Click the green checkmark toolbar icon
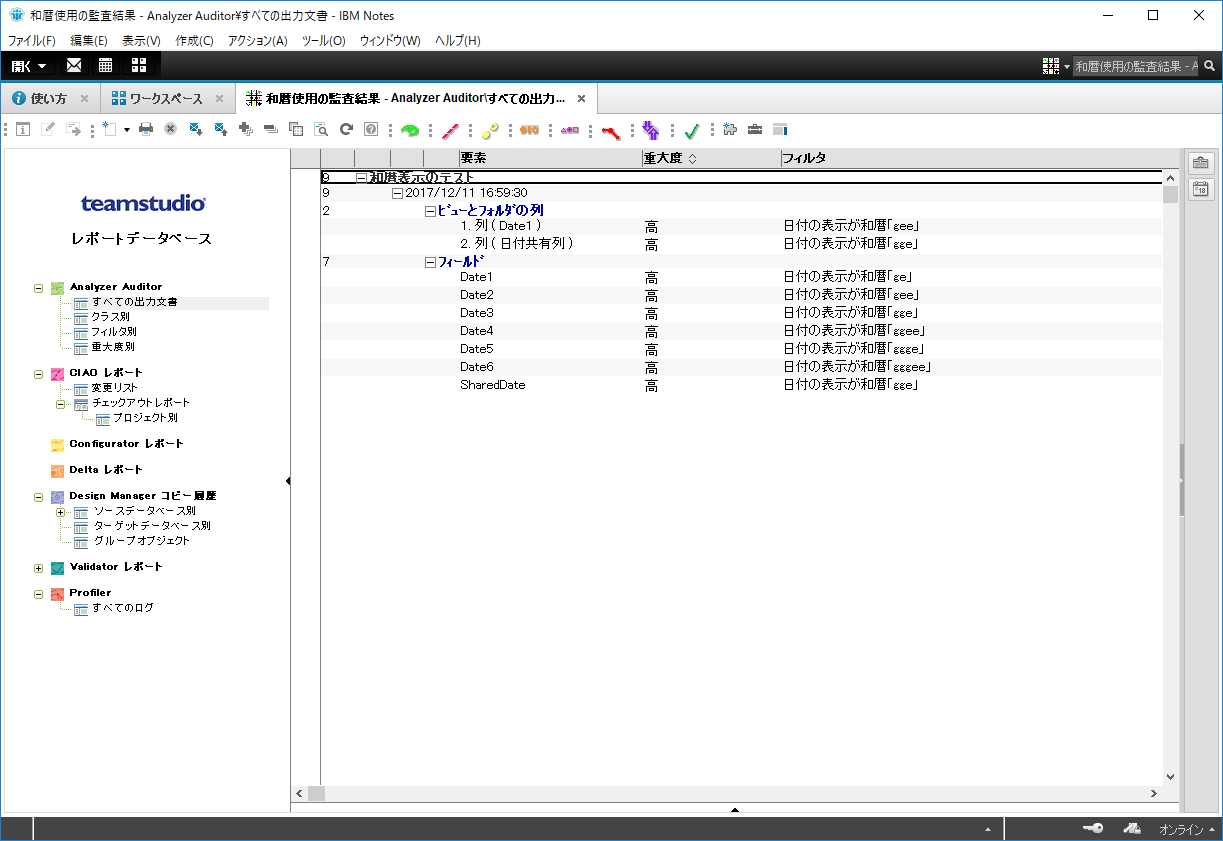Image resolution: width=1223 pixels, height=841 pixels. coord(691,129)
